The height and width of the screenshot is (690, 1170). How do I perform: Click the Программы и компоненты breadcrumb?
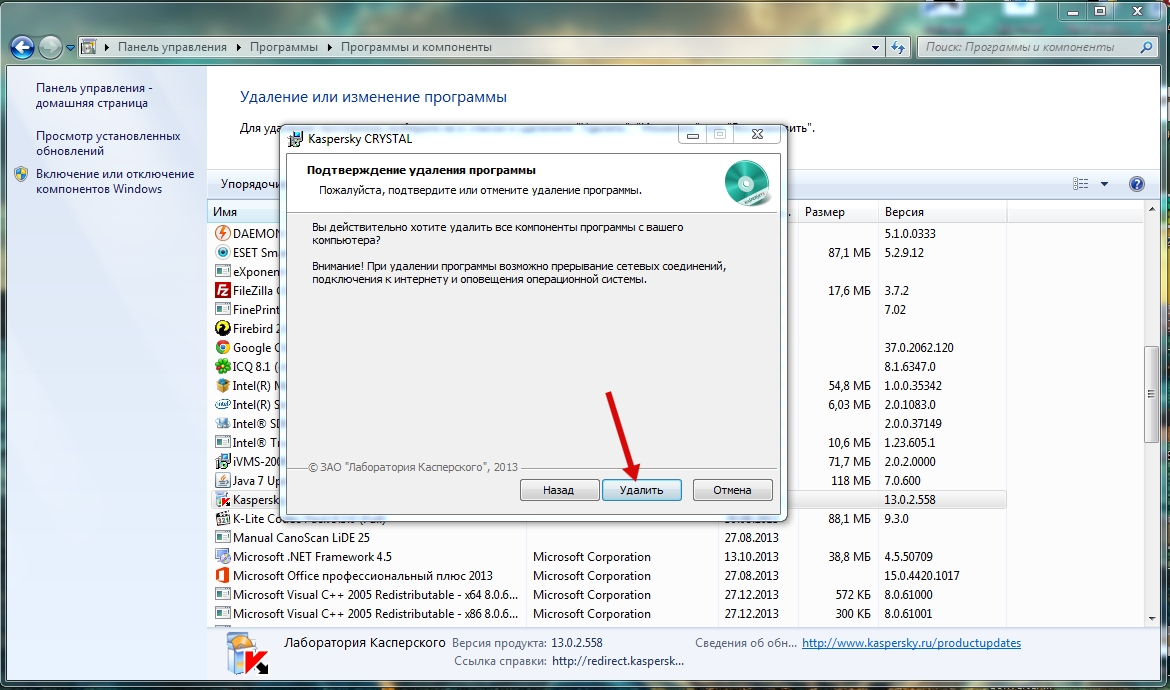coord(416,47)
